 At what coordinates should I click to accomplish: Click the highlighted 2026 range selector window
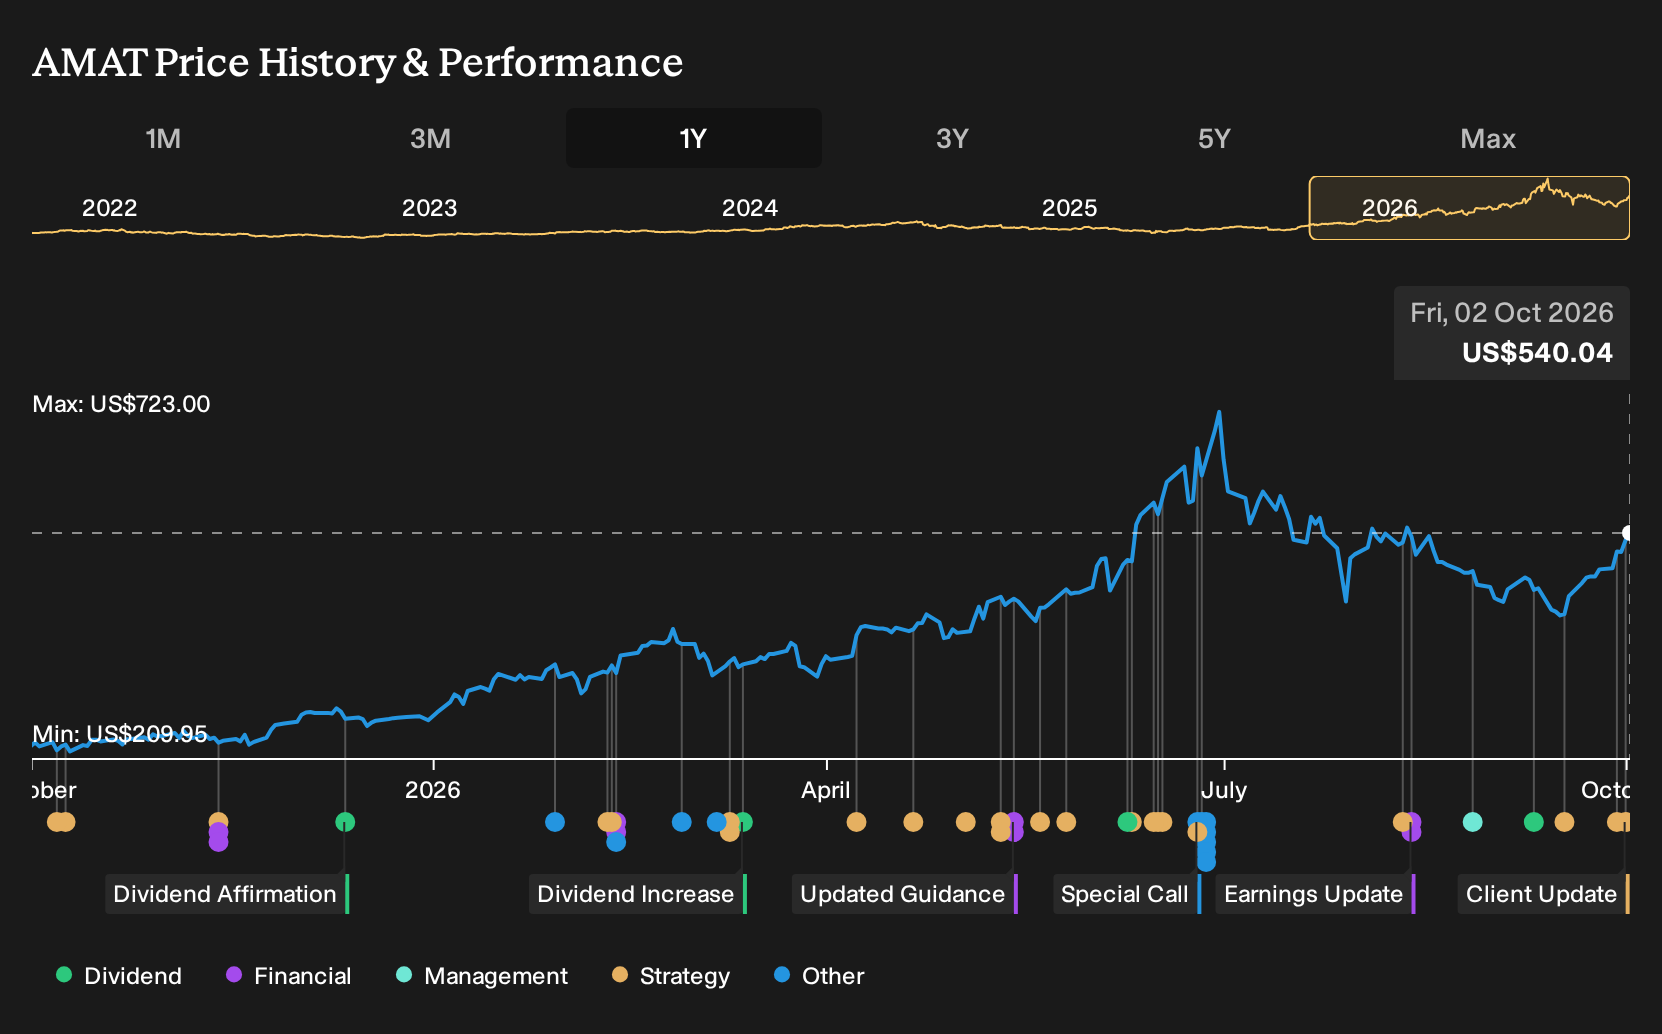point(1469,208)
